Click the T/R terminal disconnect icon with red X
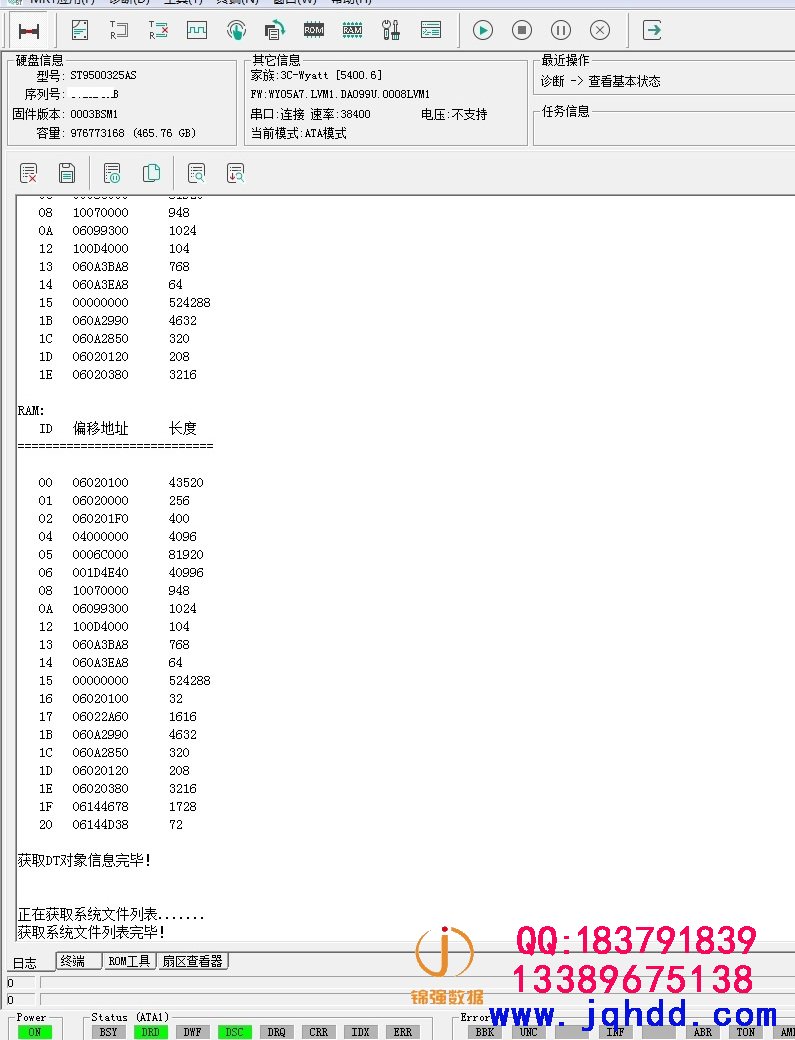795x1040 pixels. (x=158, y=30)
